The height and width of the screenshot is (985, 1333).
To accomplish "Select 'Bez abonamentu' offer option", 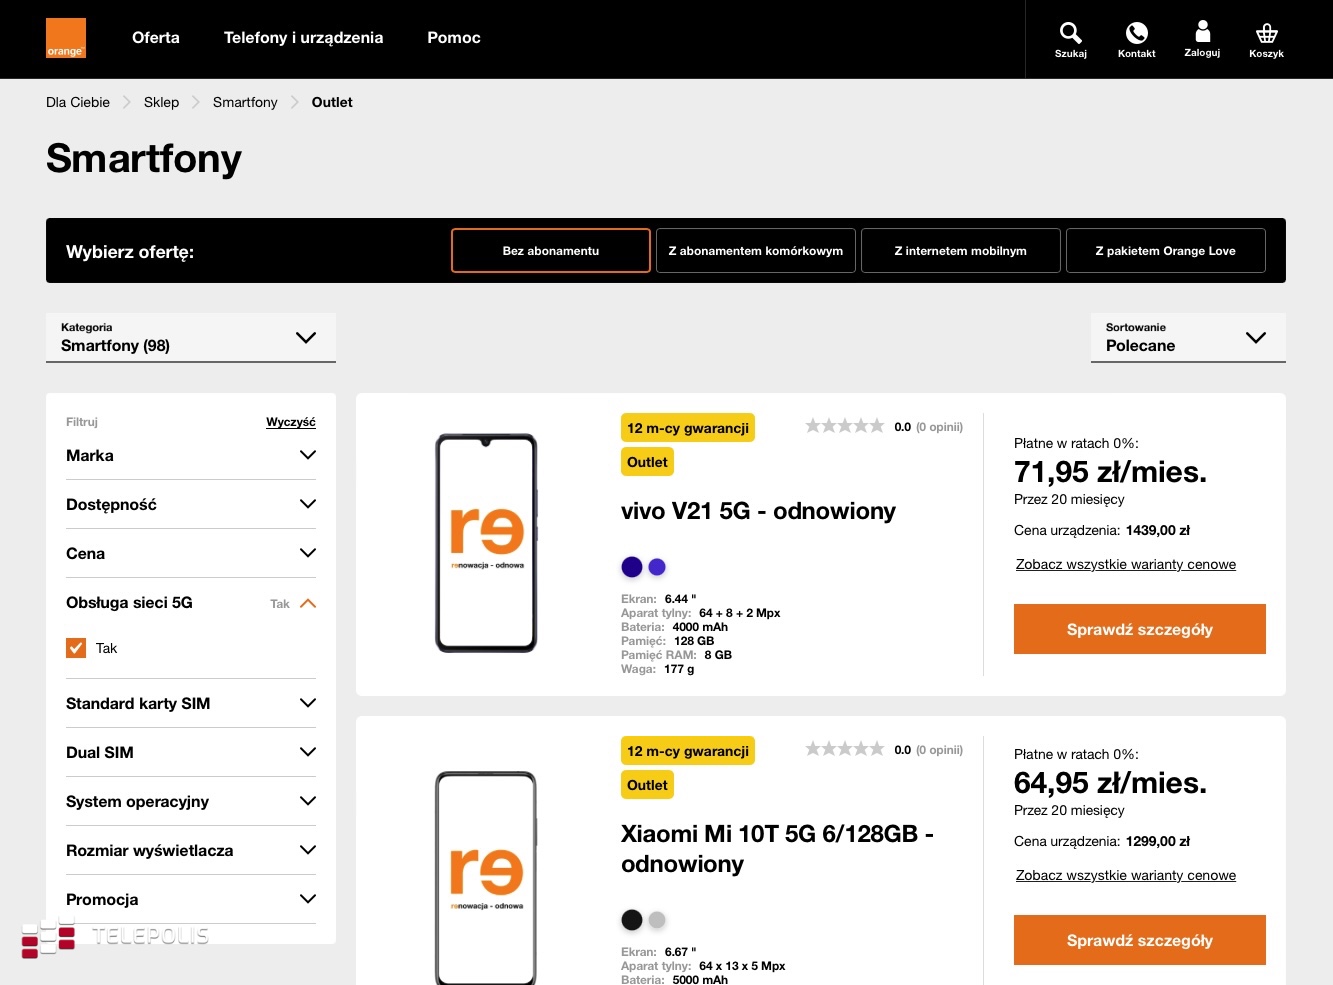I will click(551, 251).
